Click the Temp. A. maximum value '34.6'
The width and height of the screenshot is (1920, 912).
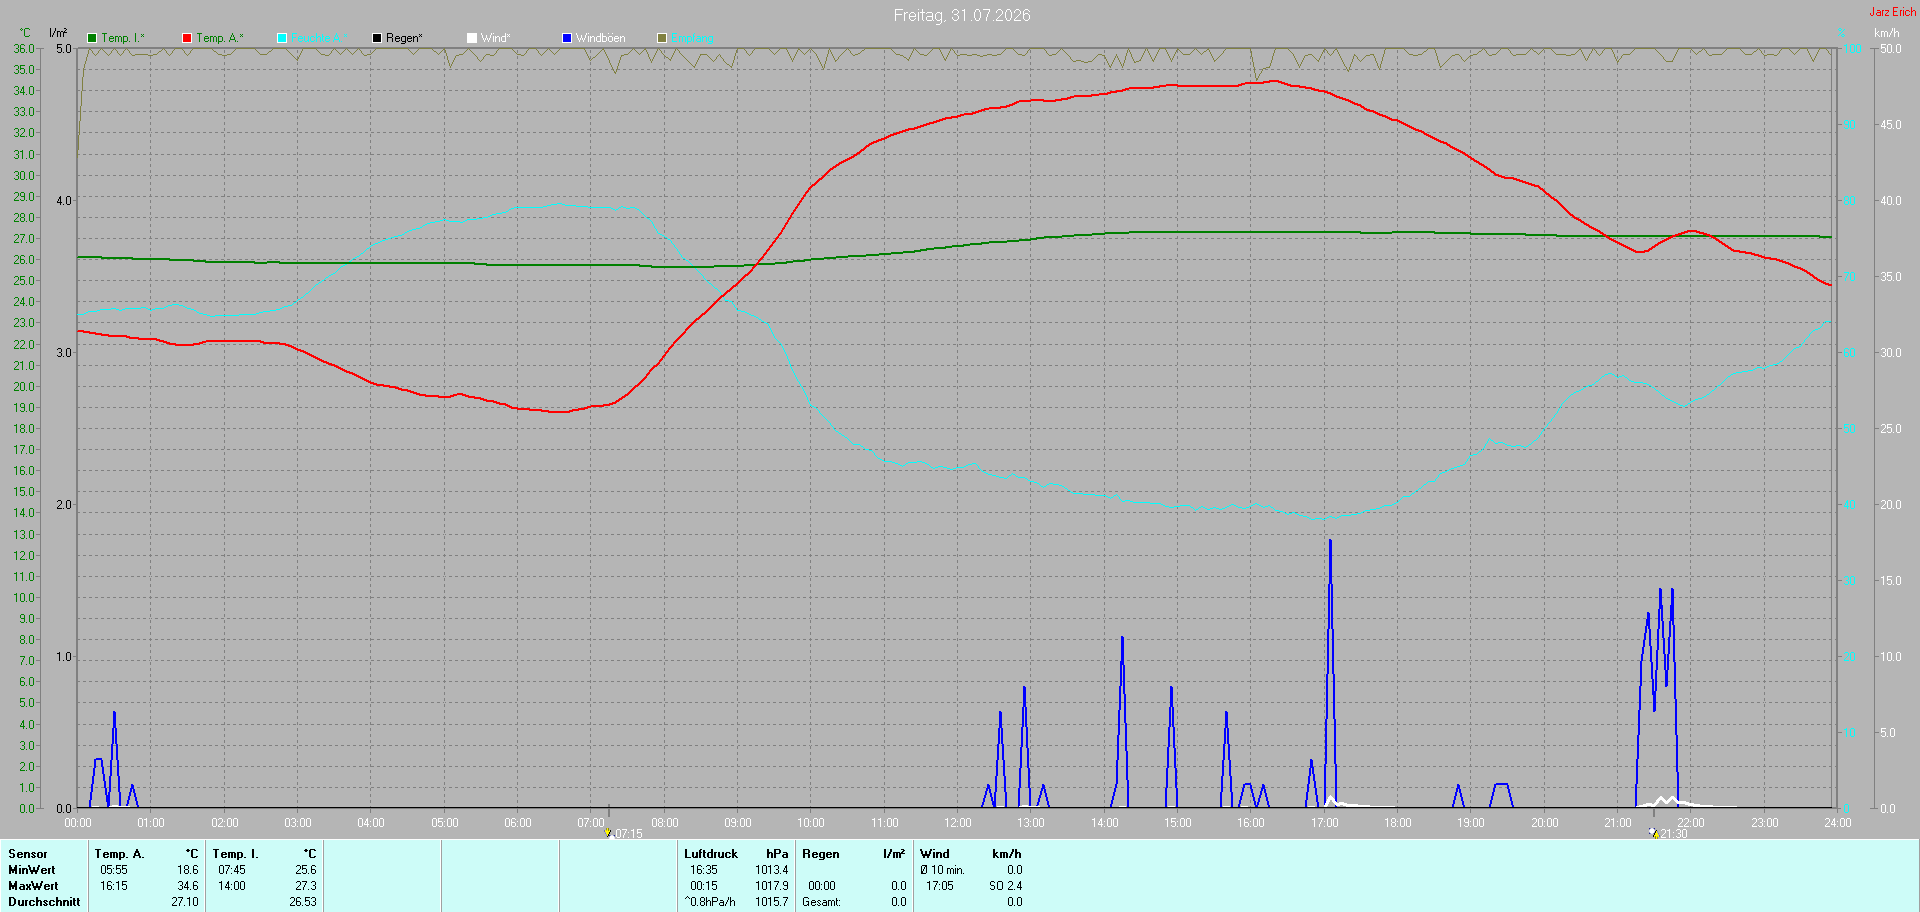[x=188, y=886]
